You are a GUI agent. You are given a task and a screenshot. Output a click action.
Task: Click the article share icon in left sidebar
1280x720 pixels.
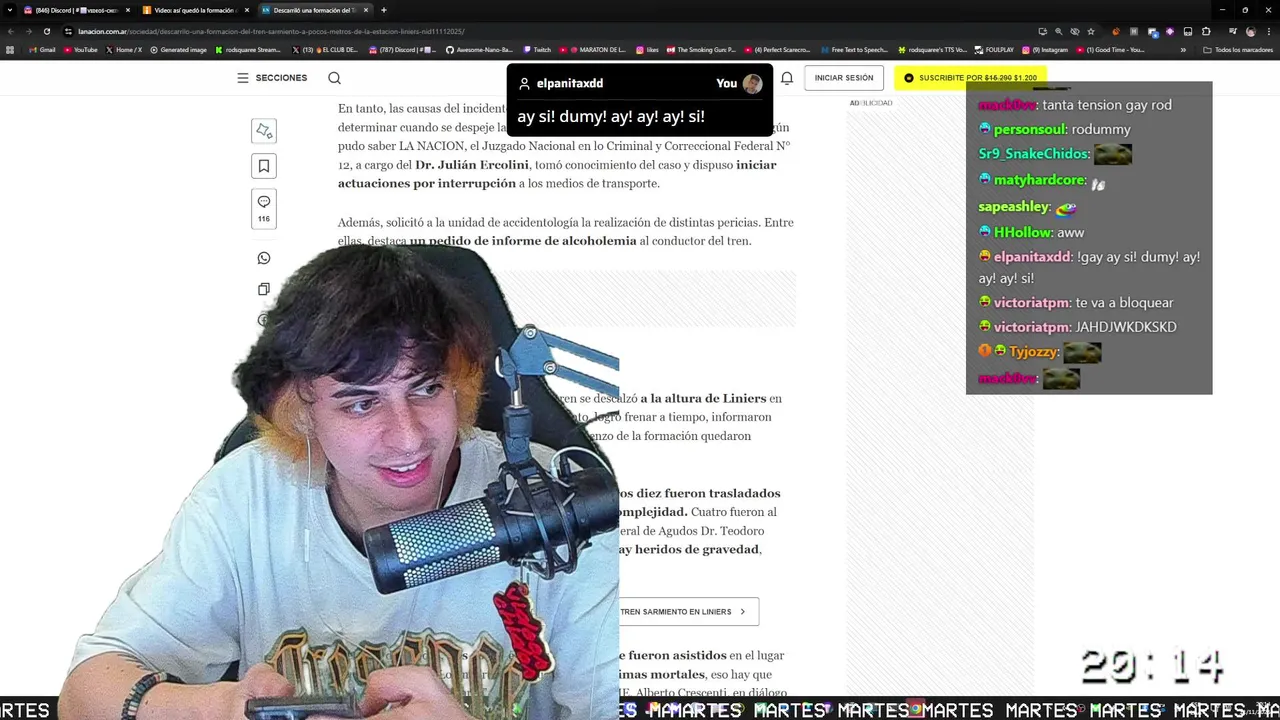click(x=264, y=130)
